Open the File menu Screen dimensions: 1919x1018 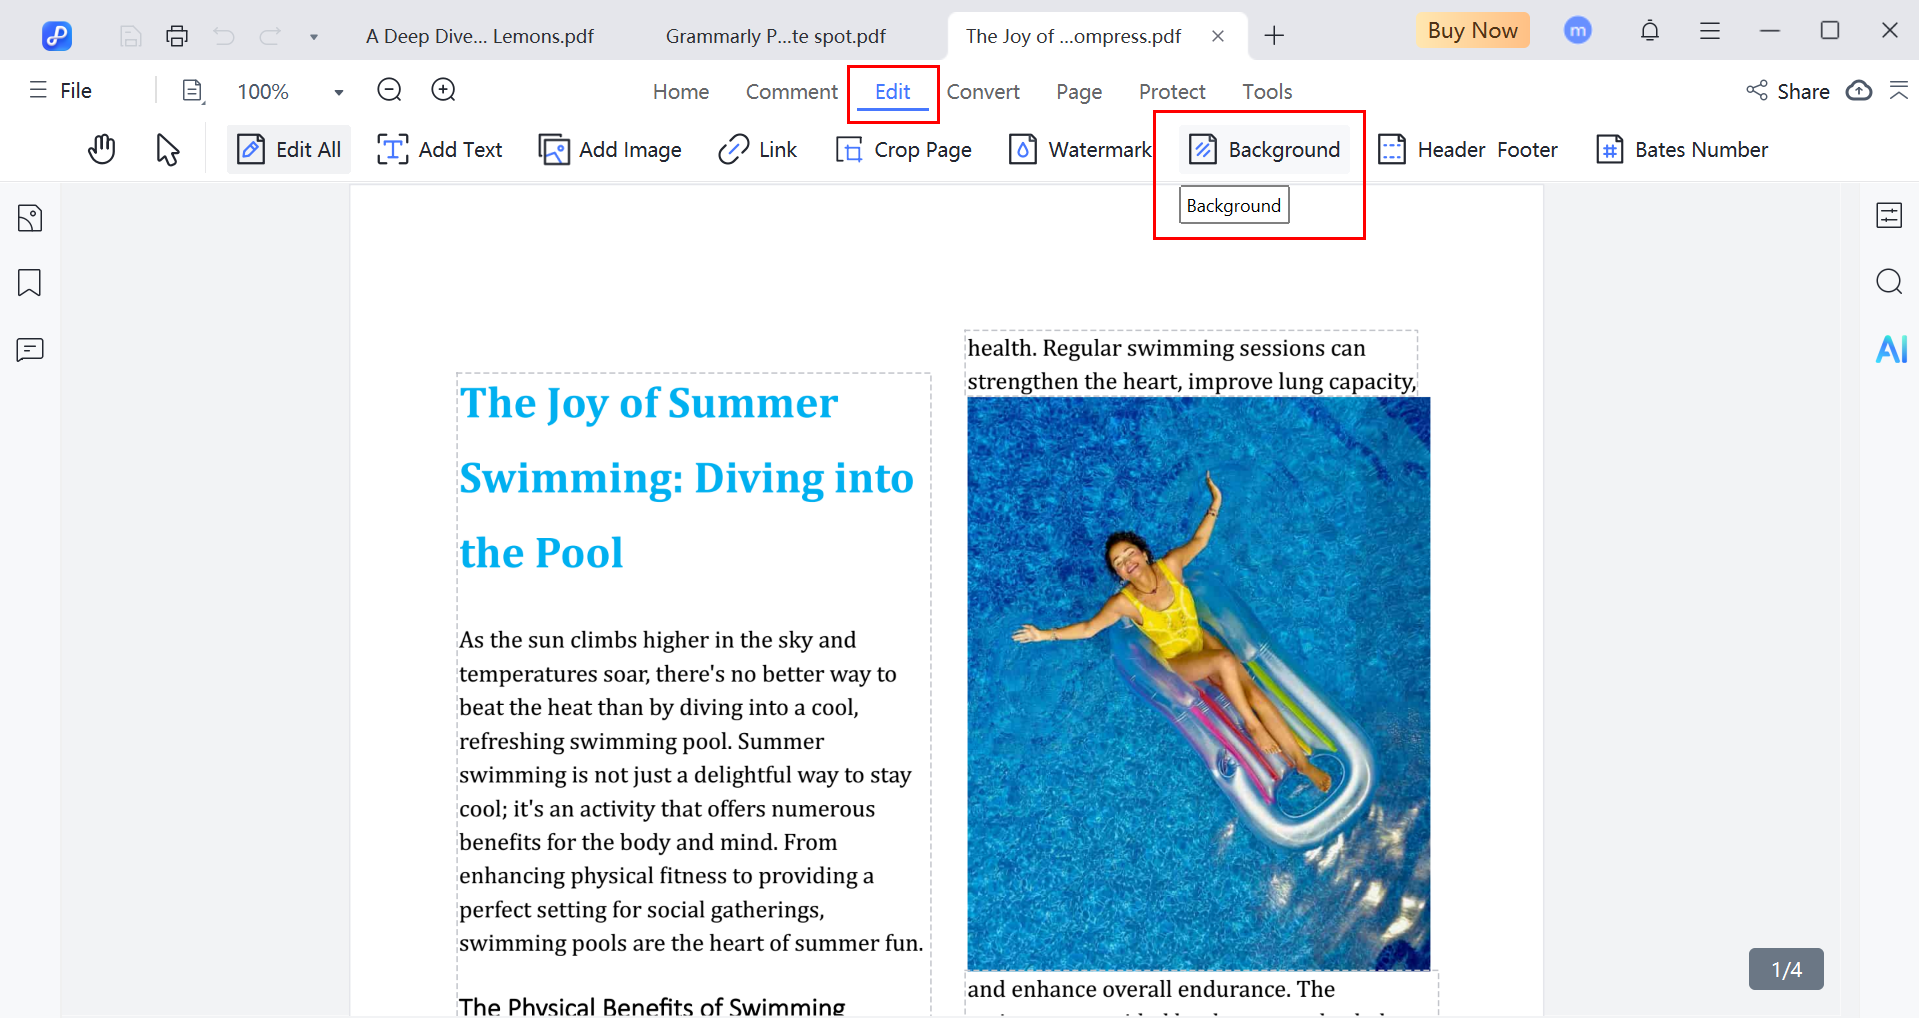tap(61, 91)
